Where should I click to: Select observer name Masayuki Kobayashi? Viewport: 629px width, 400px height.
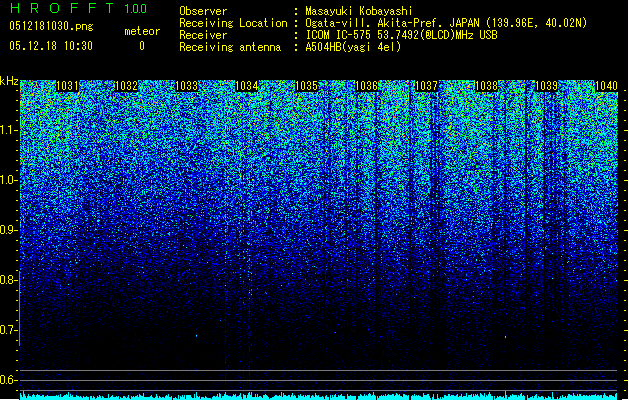pos(359,11)
